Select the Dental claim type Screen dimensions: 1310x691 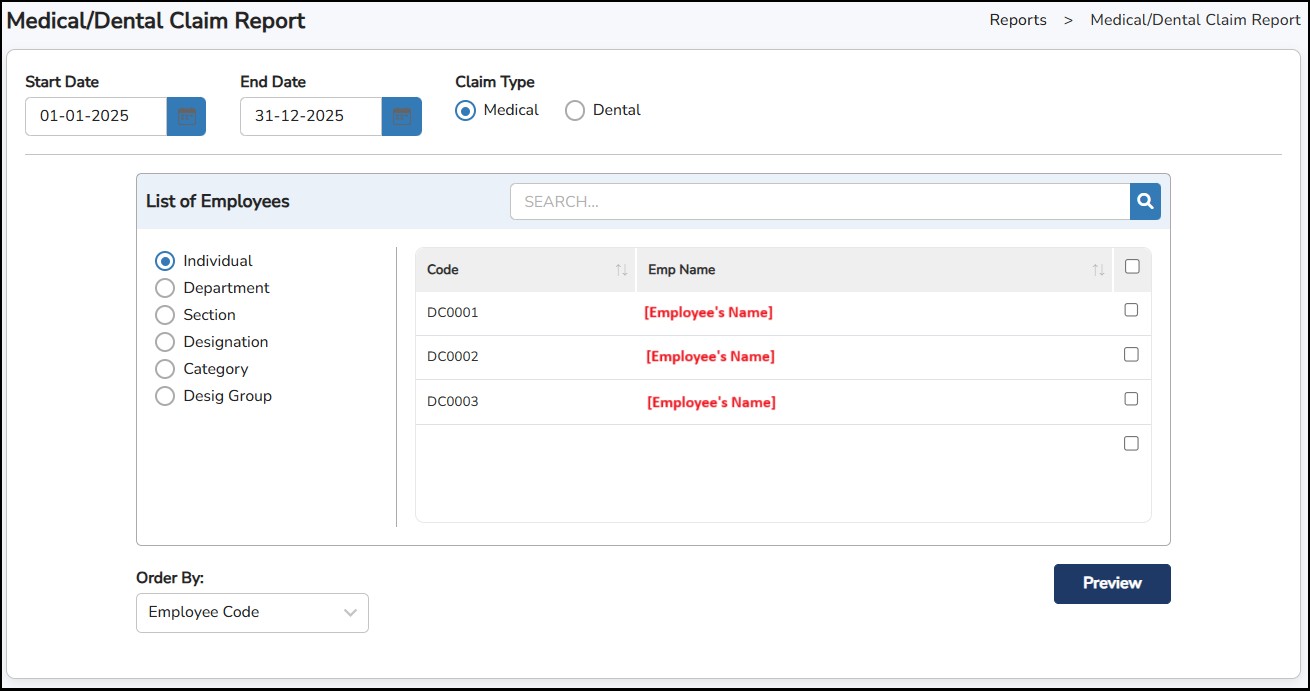[x=575, y=111]
